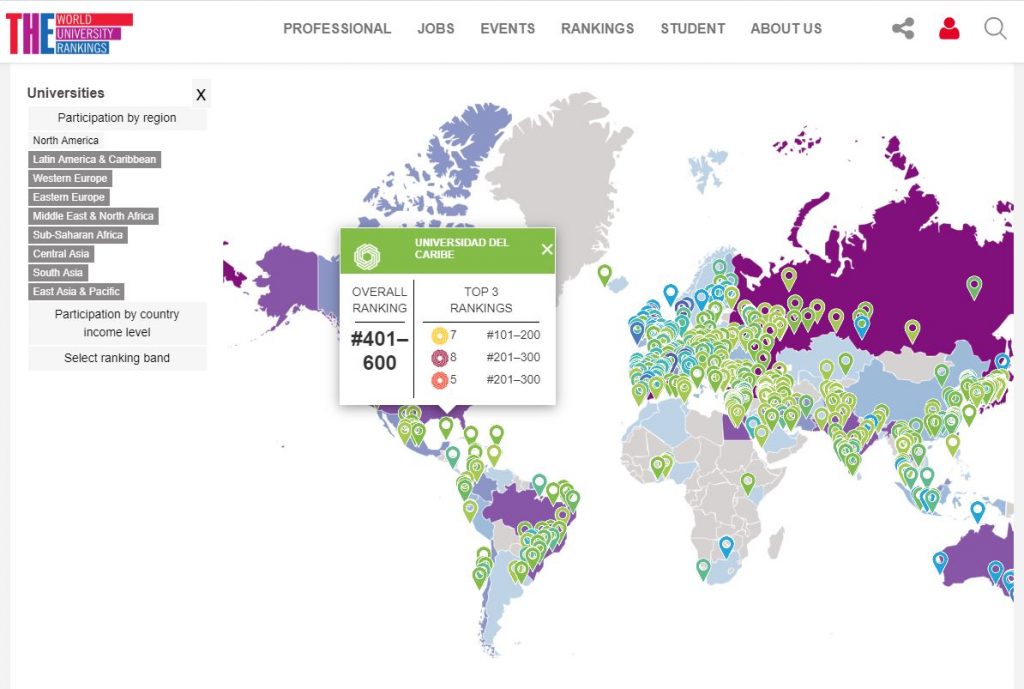
Task: Select the blue map pin in South Africa
Action: [x=726, y=546]
